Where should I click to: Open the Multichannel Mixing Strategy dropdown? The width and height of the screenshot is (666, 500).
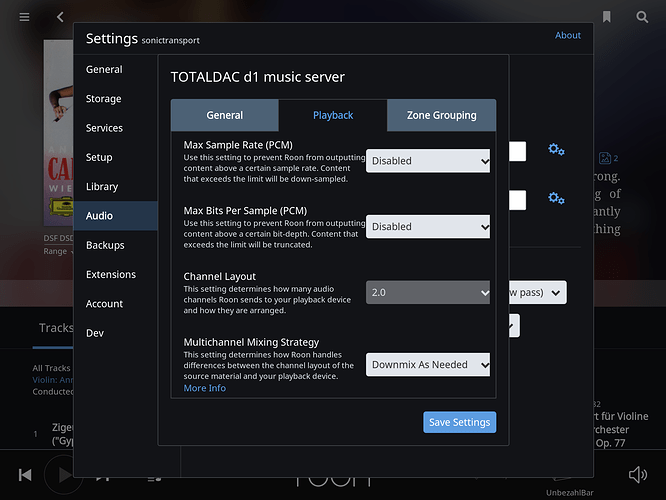428,364
